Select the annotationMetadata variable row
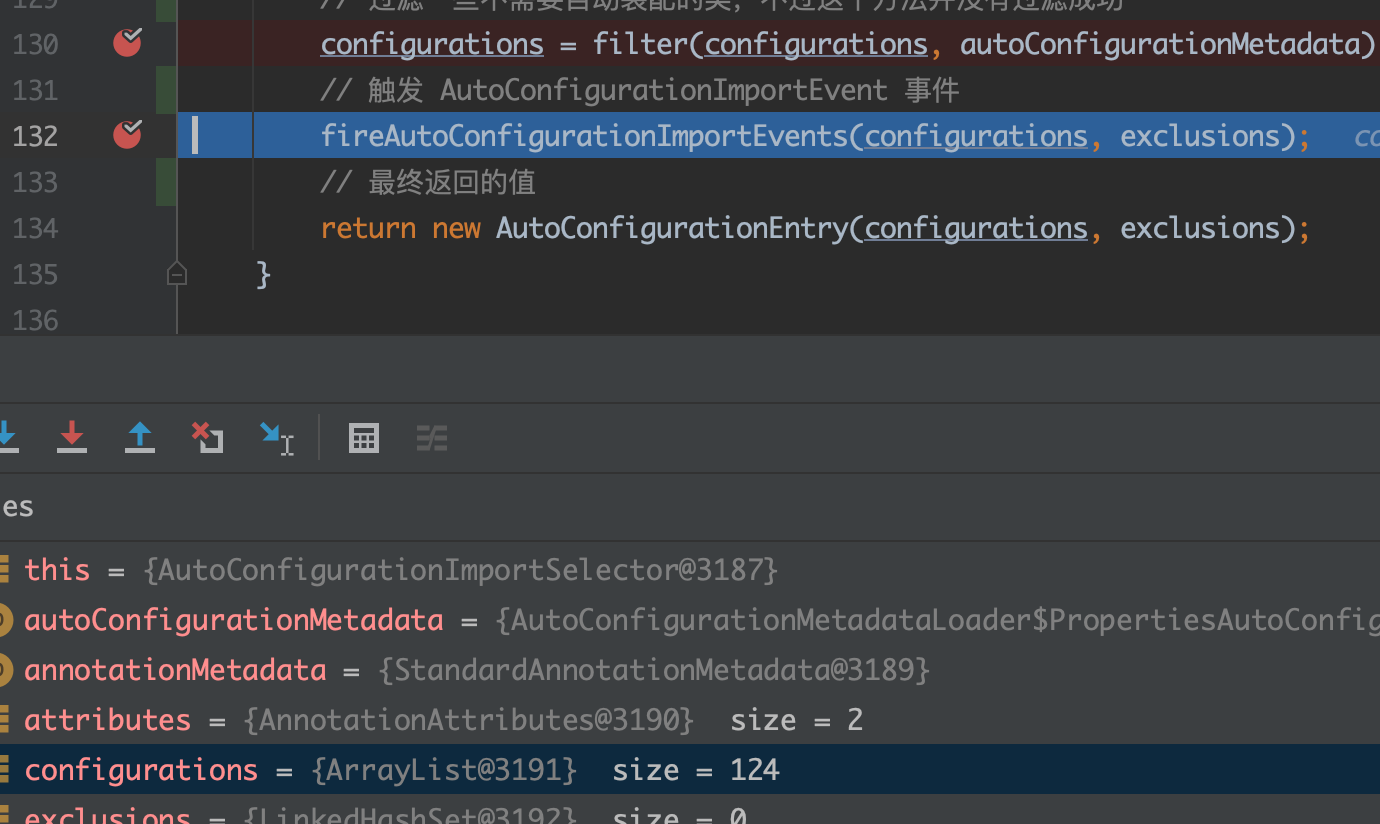Screen dimensions: 1380x824 click(690, 670)
